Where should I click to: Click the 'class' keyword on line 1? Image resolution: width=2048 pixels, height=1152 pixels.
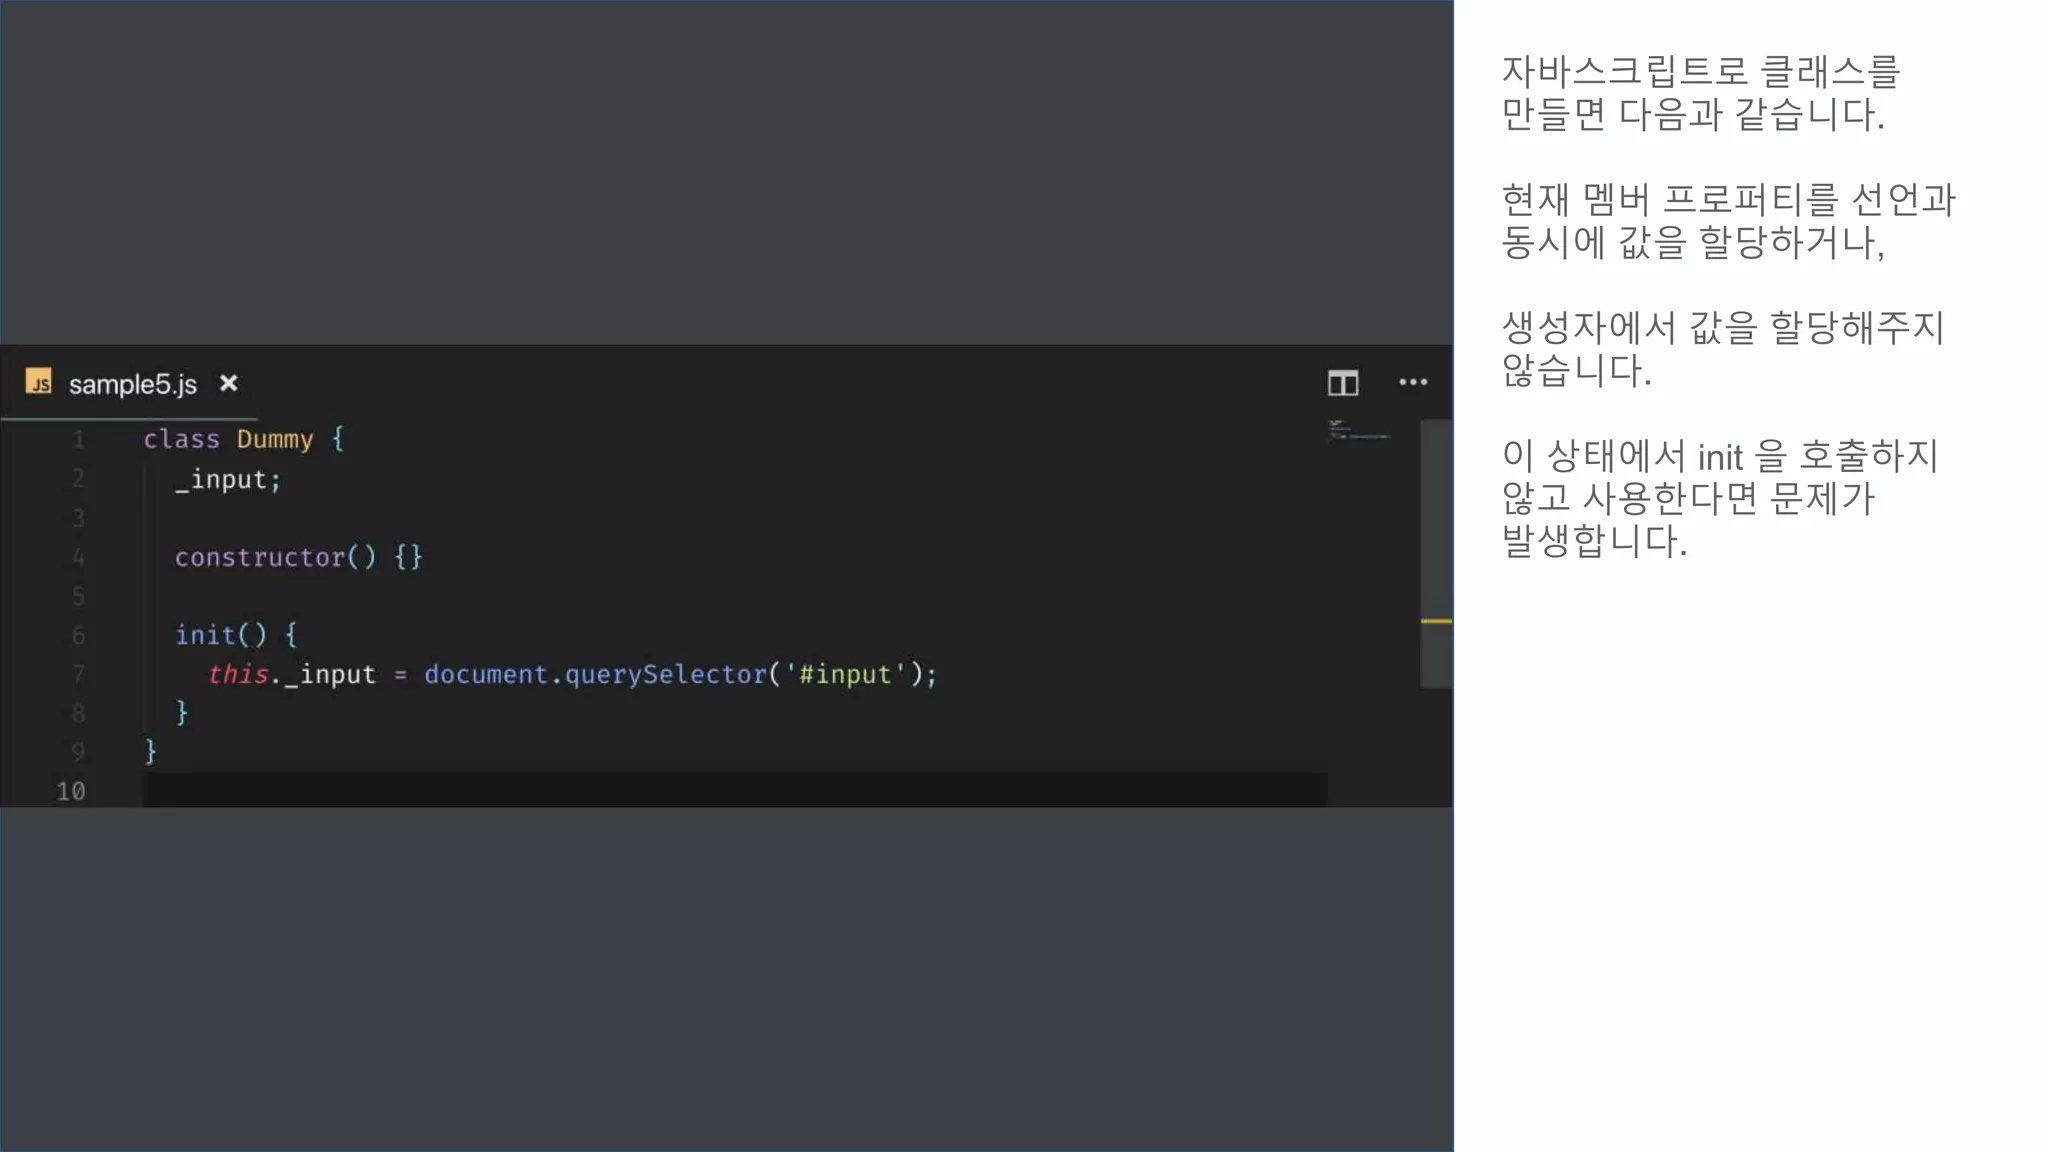pos(181,439)
